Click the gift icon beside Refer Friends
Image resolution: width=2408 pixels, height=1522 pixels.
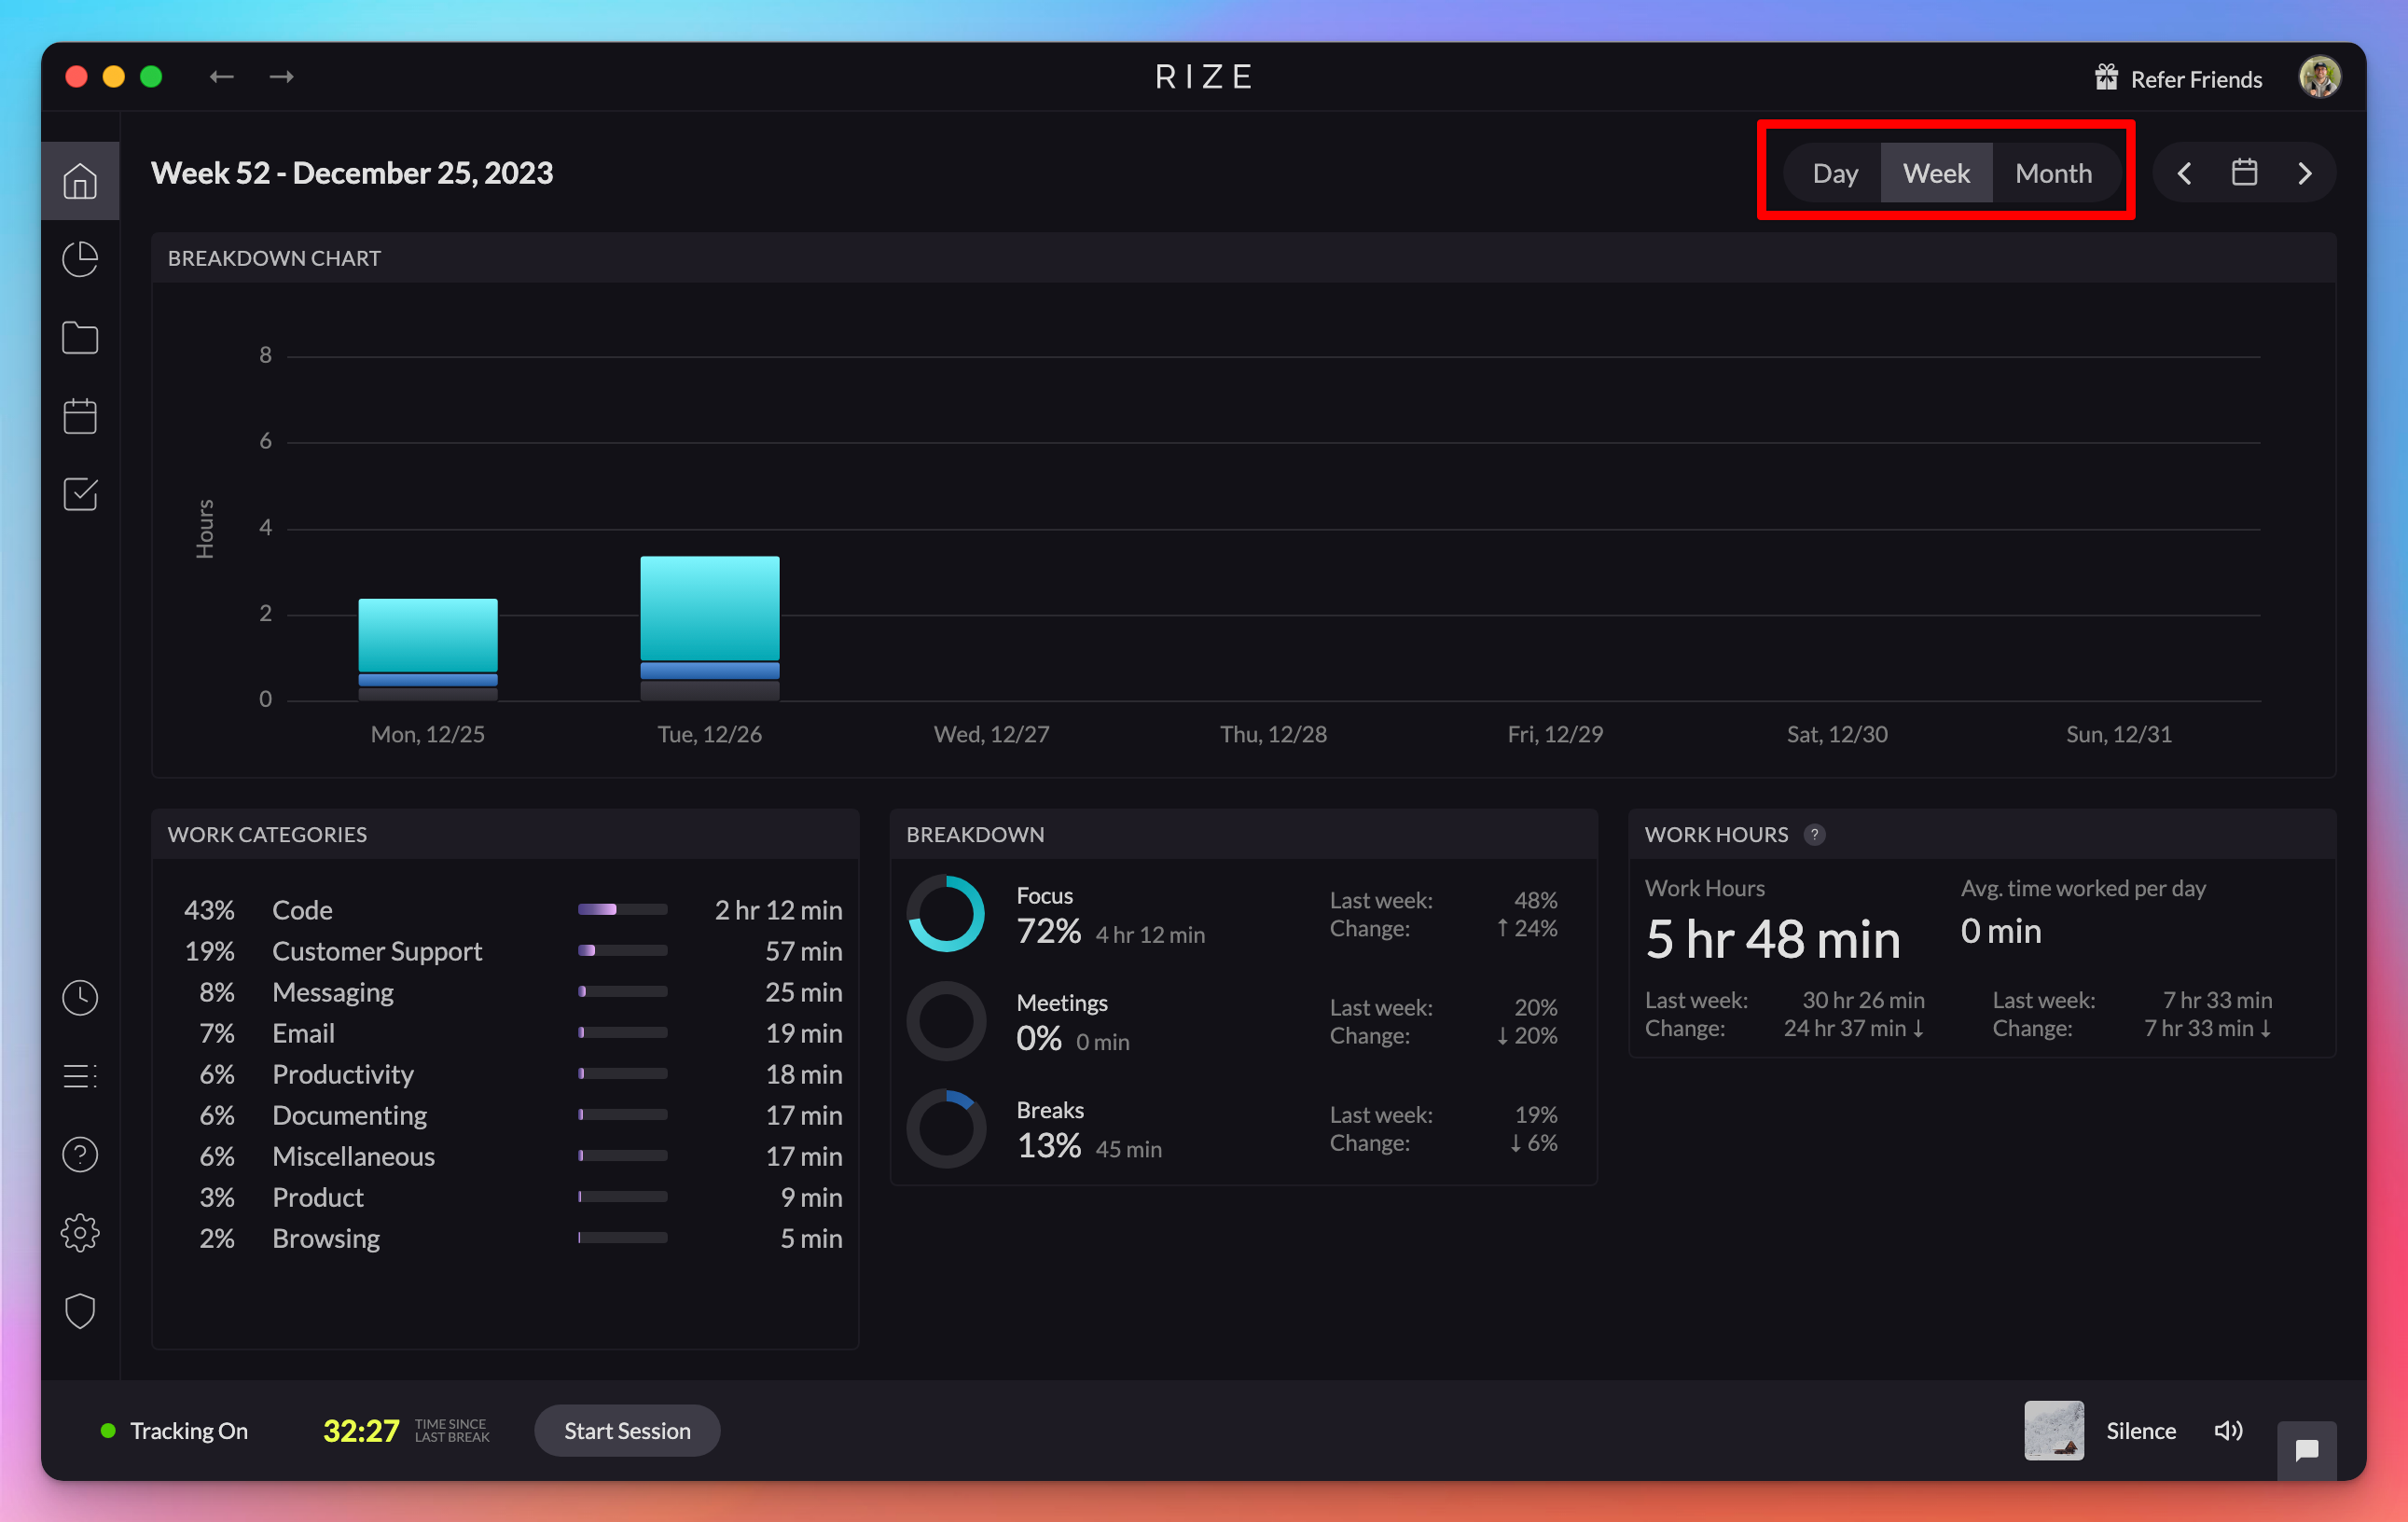(x=2106, y=78)
